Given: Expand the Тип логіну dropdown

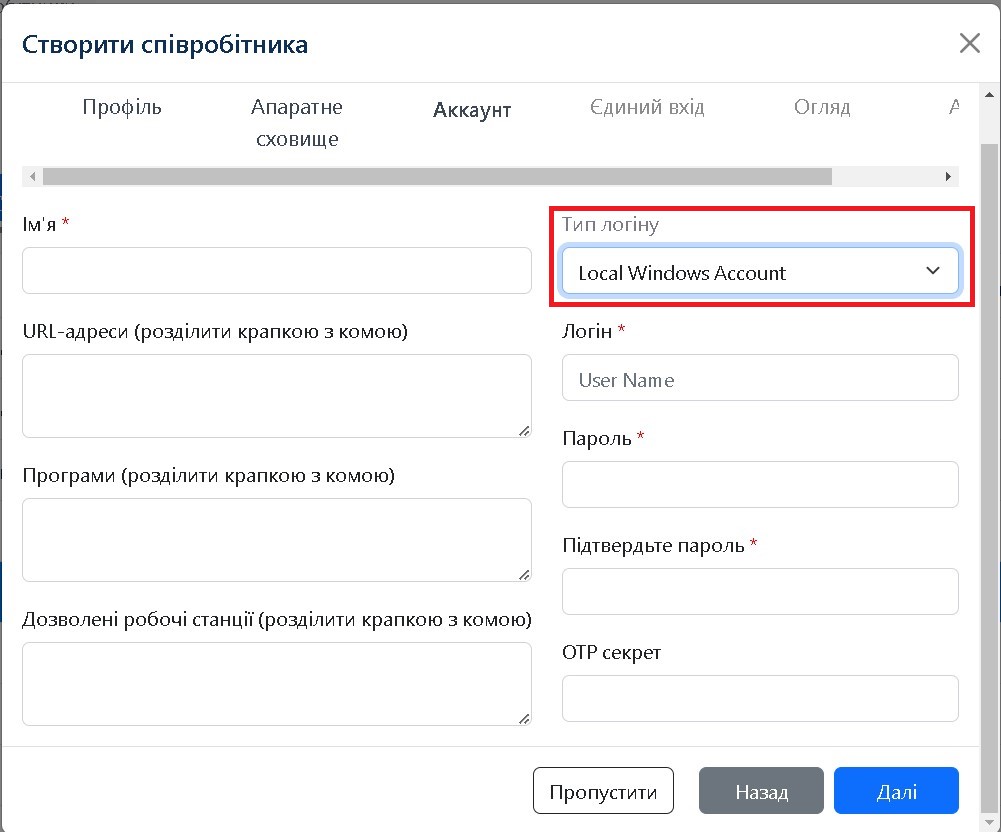Looking at the screenshot, I should 760,272.
